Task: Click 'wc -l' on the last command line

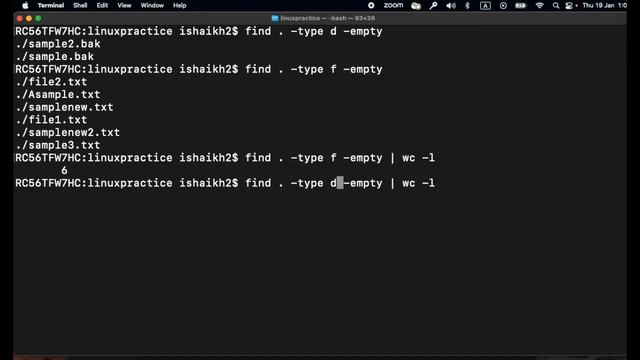Action: pos(418,183)
